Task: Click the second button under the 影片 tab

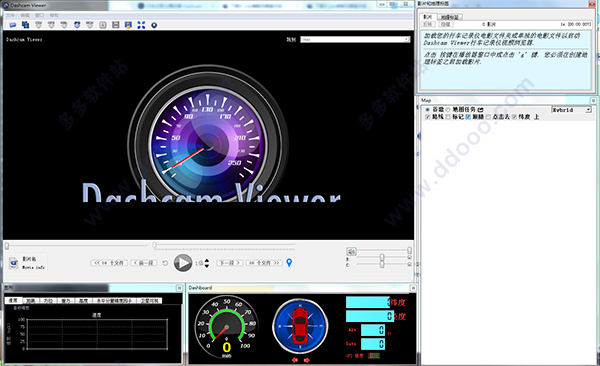Action: pos(445,24)
